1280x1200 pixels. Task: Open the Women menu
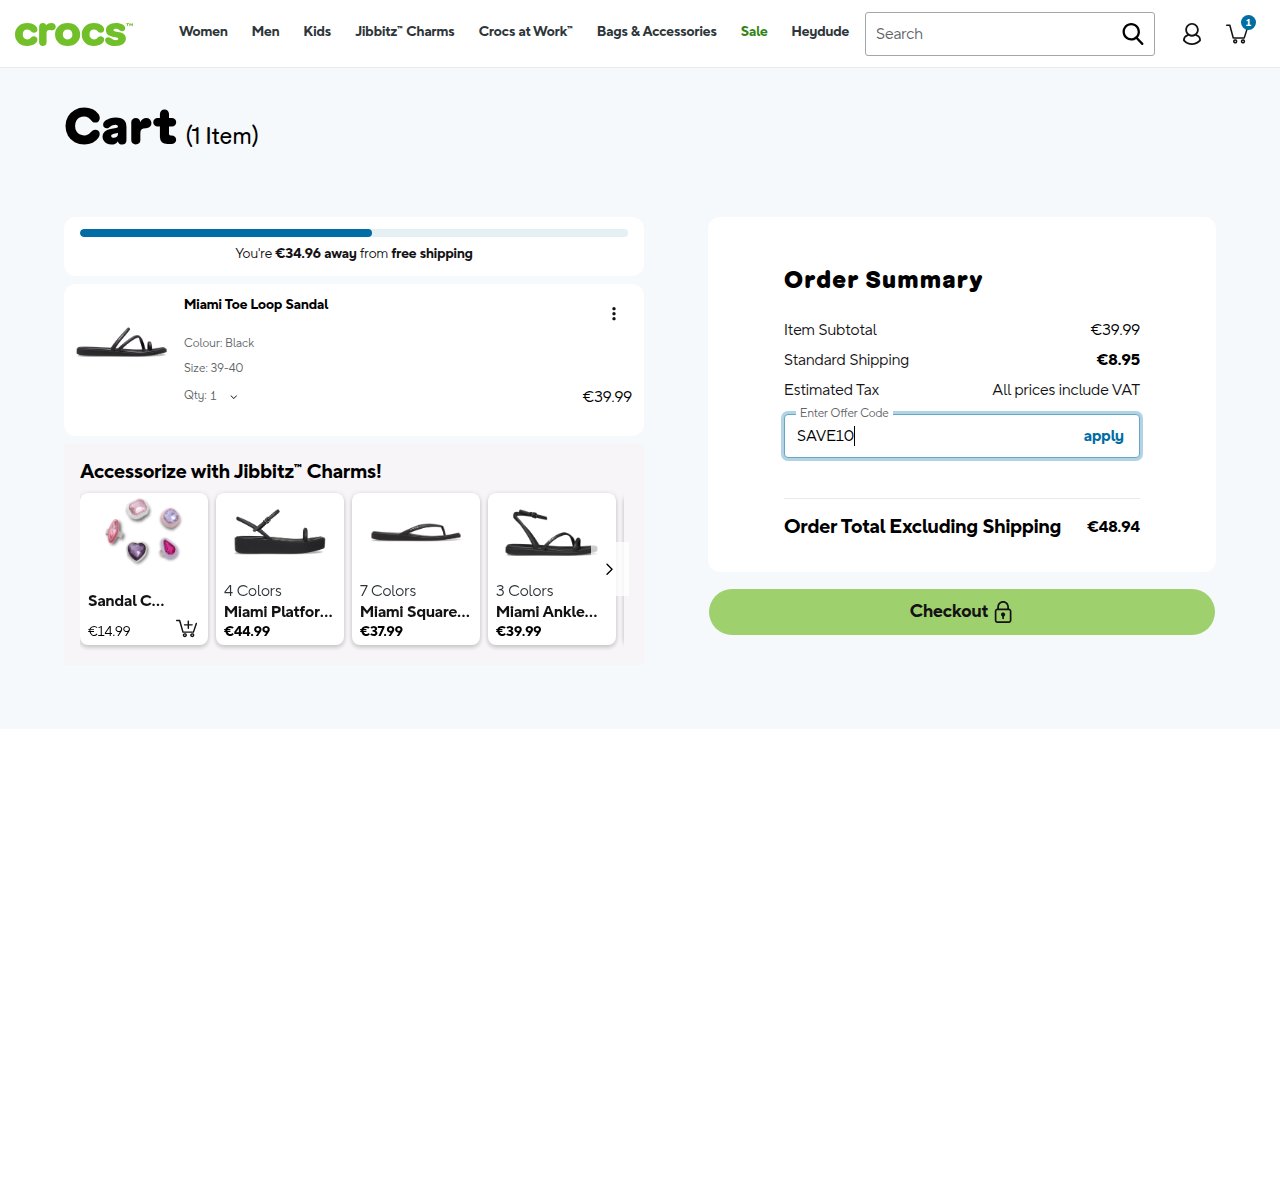tap(203, 32)
